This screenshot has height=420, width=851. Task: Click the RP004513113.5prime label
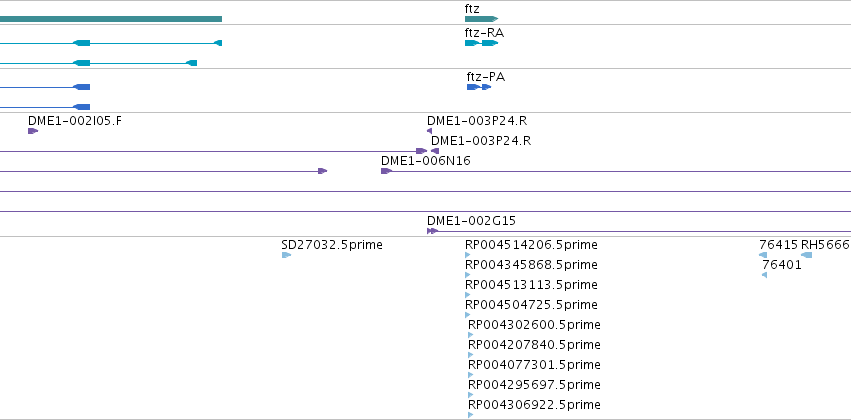pos(531,285)
